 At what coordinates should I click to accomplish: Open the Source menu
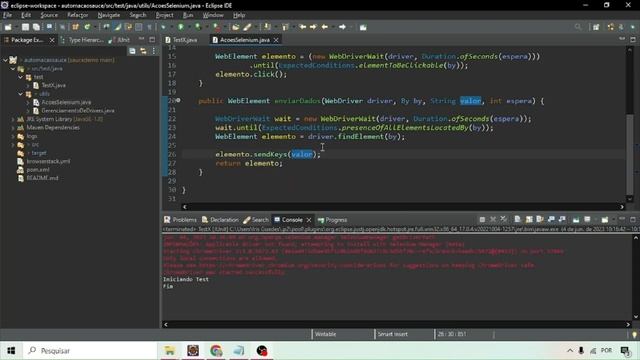[49, 15]
